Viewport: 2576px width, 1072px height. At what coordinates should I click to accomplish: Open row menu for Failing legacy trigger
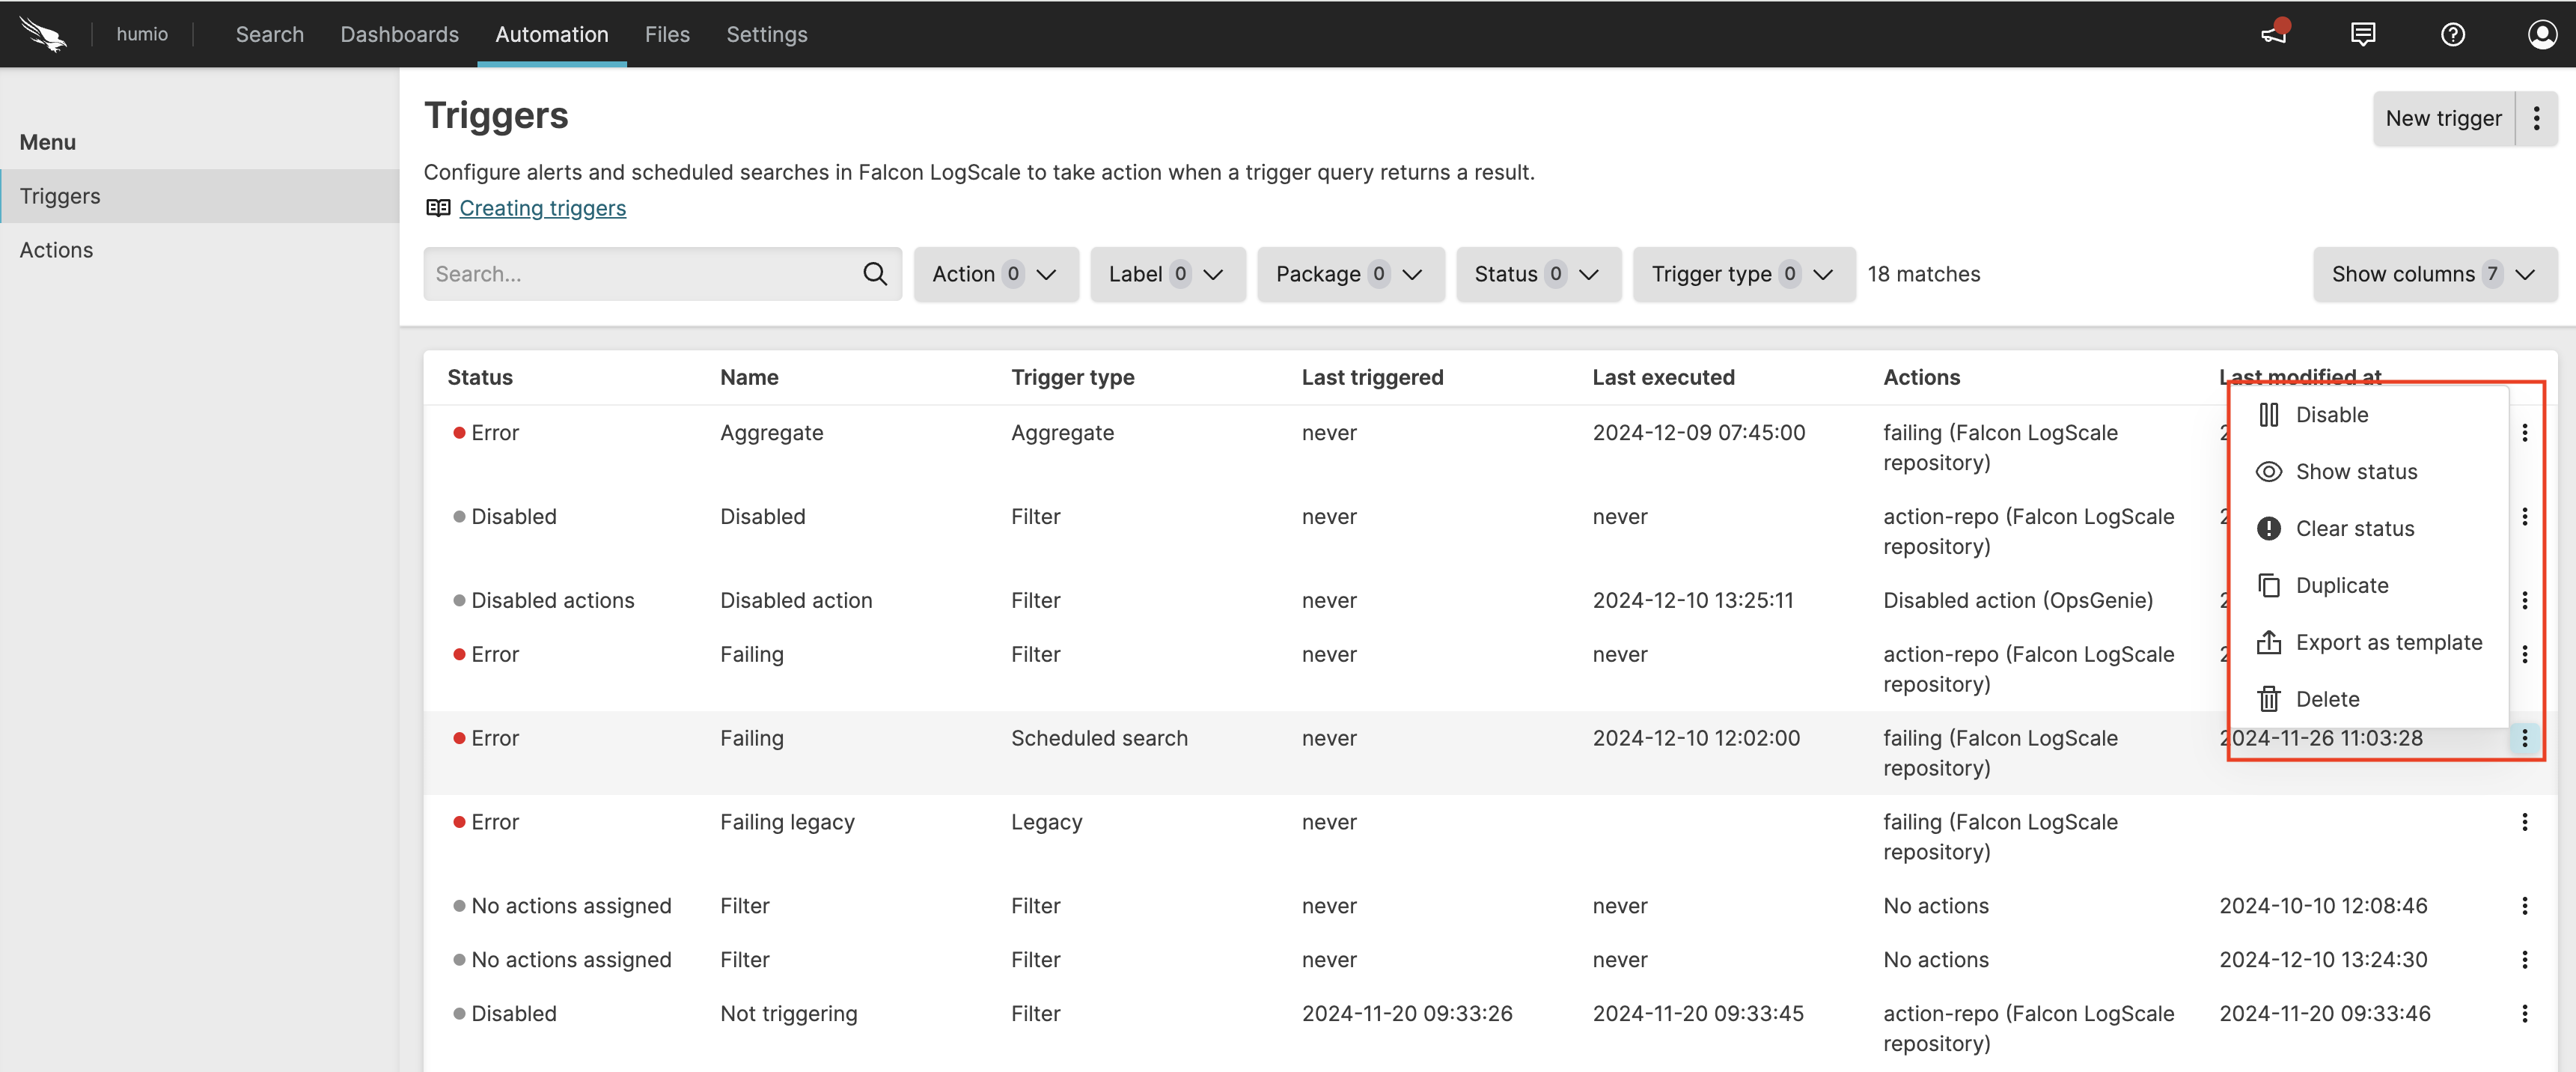pyautogui.click(x=2524, y=822)
